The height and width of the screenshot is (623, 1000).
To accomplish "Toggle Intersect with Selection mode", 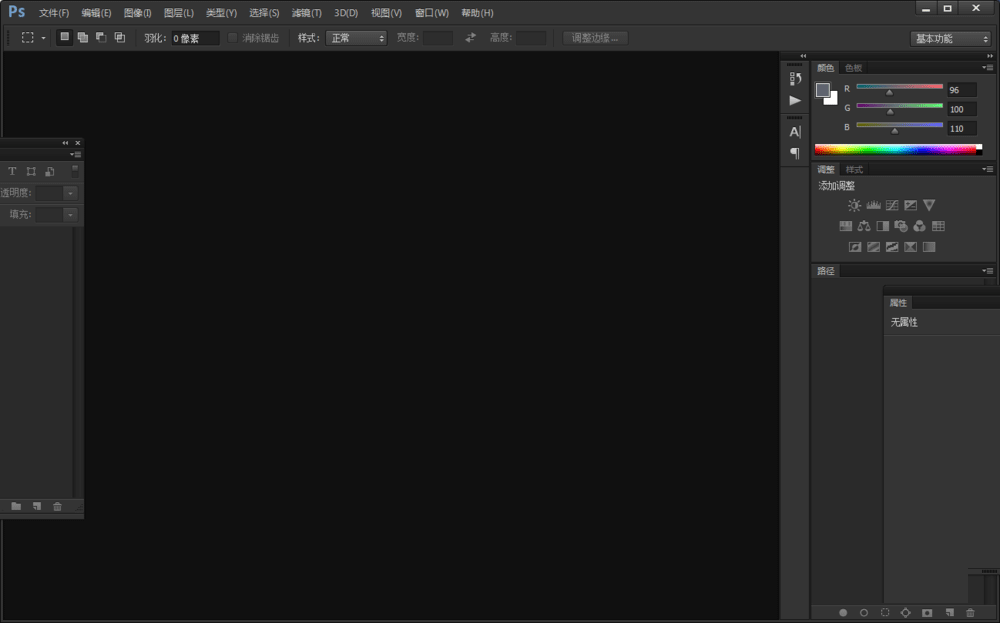I will pyautogui.click(x=120, y=37).
